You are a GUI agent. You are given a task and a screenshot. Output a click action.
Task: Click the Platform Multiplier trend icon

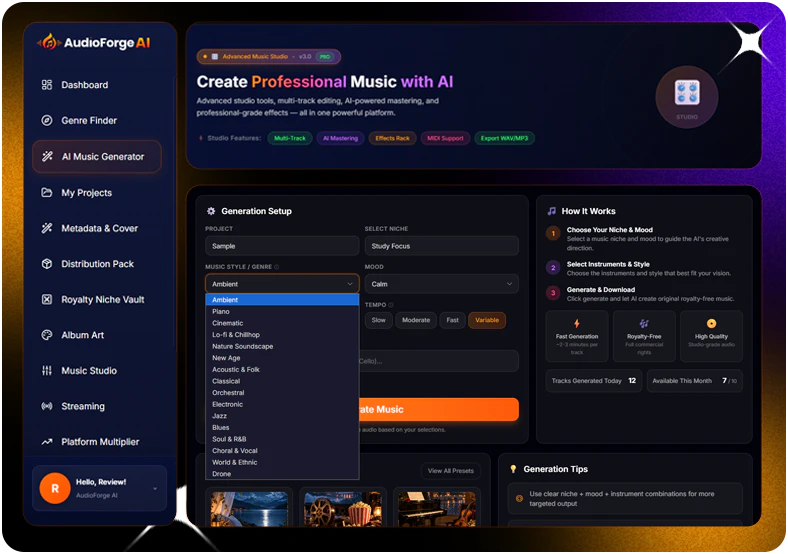[47, 442]
